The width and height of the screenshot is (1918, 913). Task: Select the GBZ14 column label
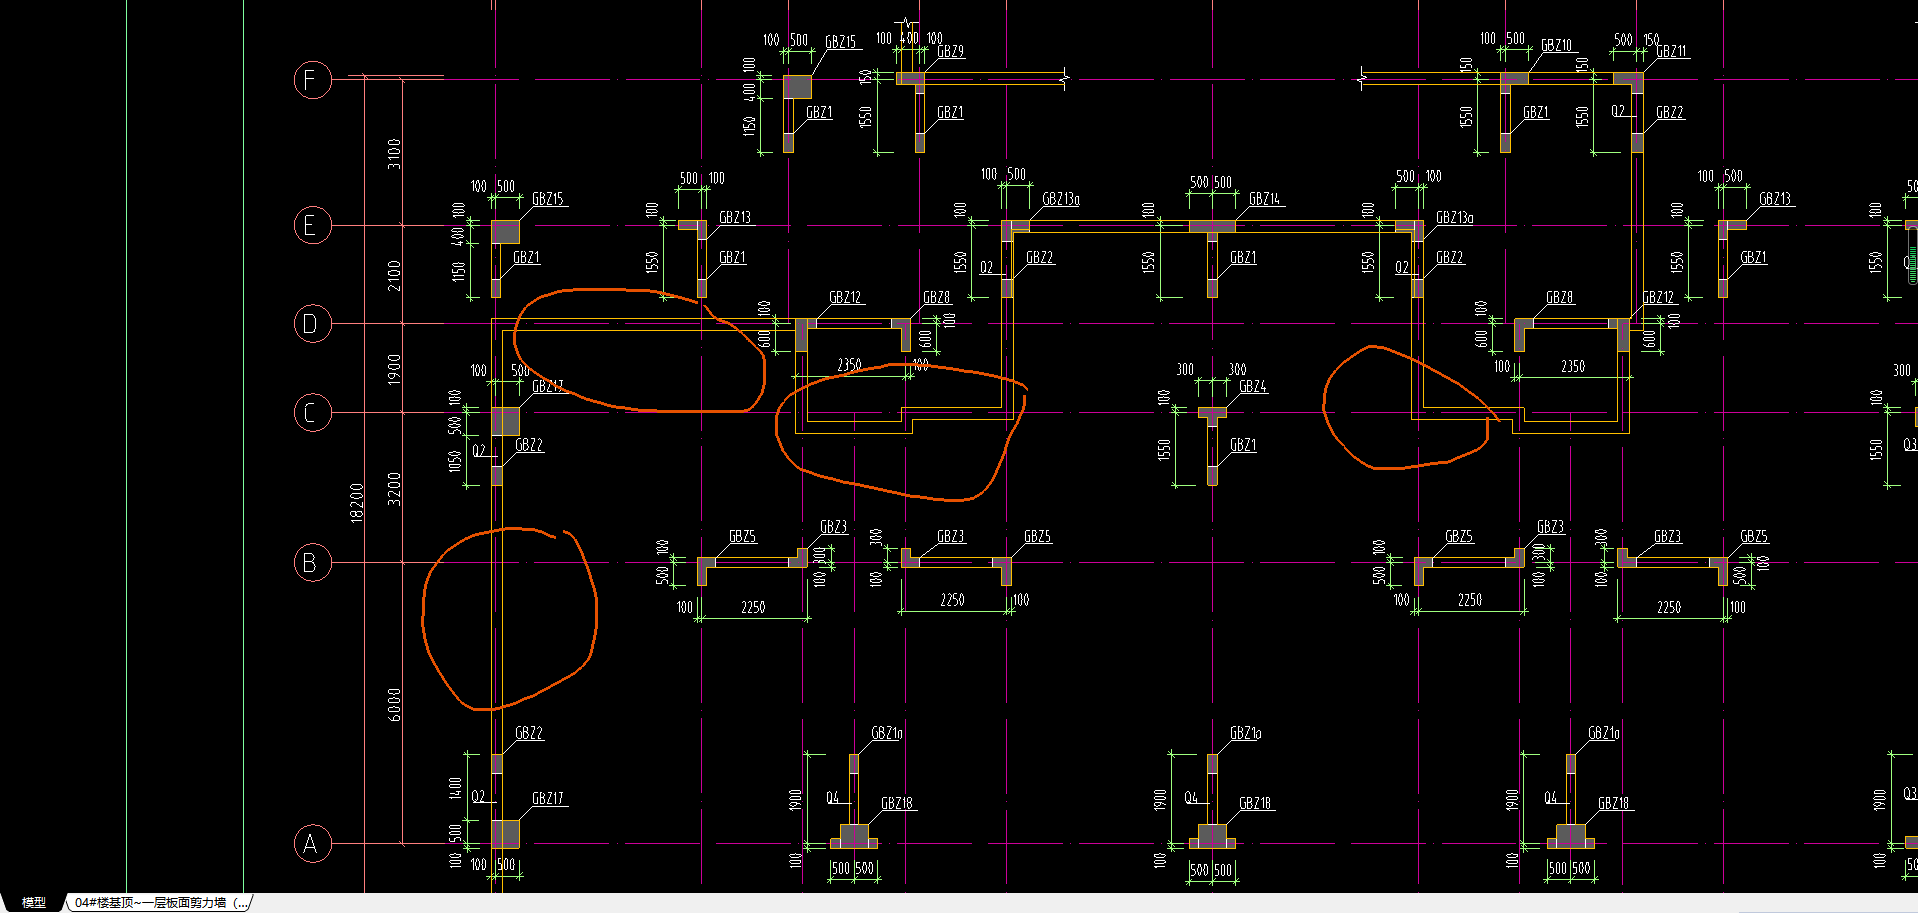tap(1264, 199)
